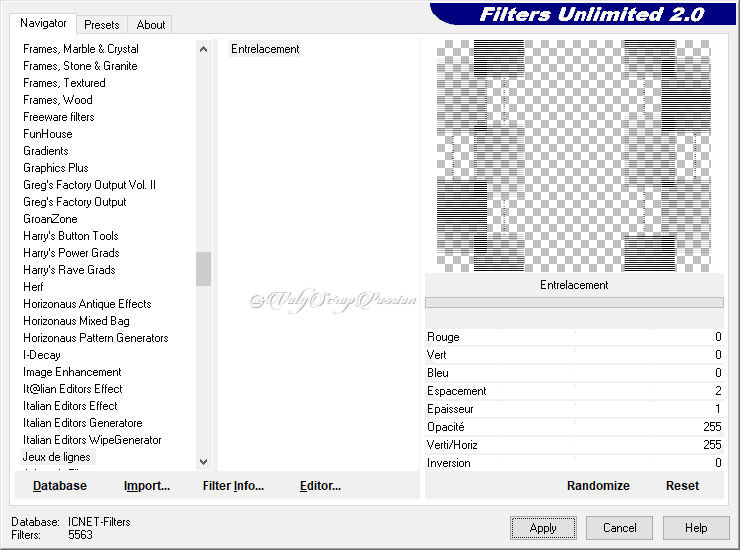This screenshot has height=550, width=740.
Task: Open Help
Action: [696, 528]
